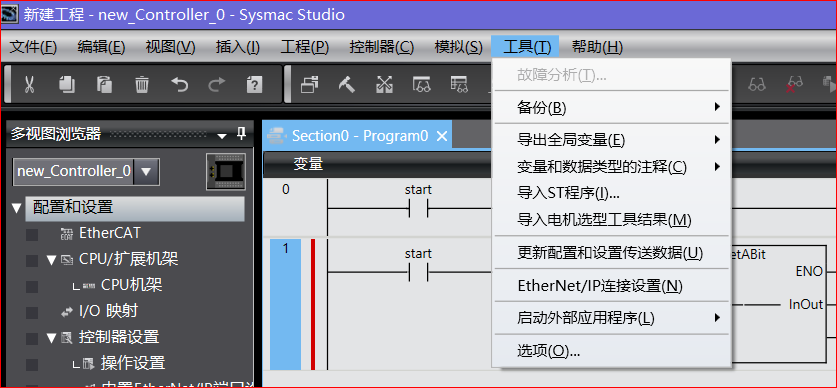837x388 pixels.
Task: Pin the Multiview Explorer panel
Action: 242,133
